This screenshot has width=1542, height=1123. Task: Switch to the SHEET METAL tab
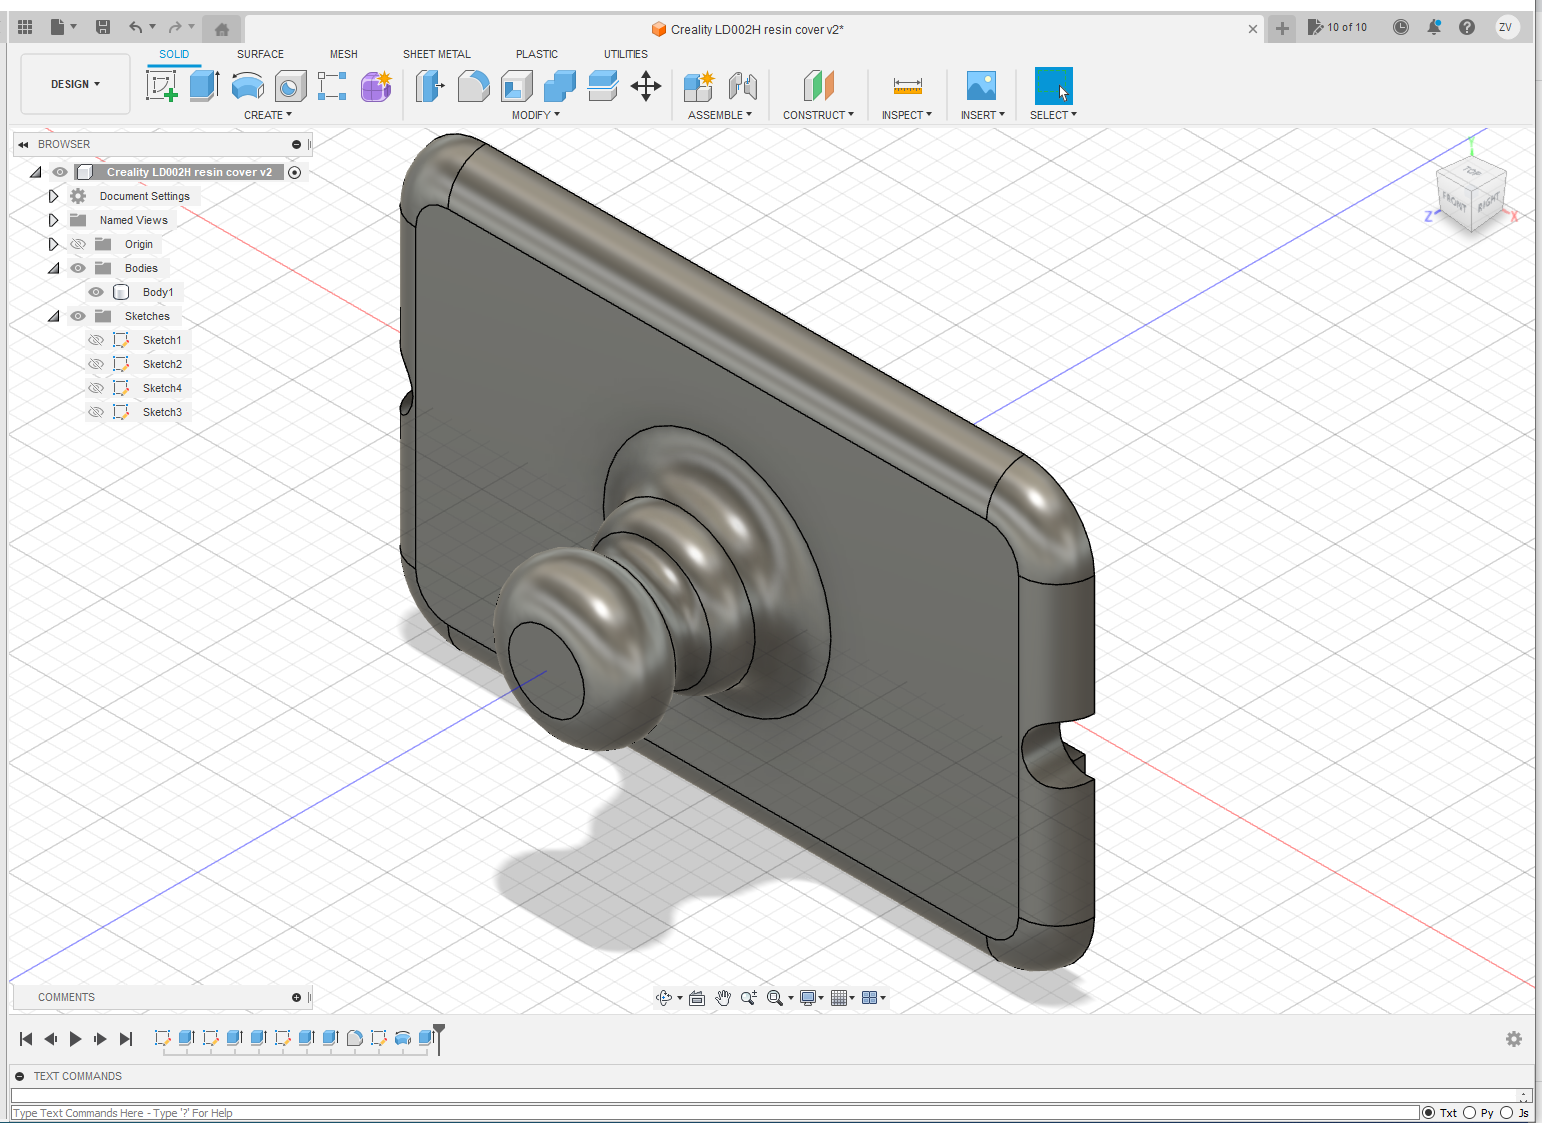click(x=437, y=54)
